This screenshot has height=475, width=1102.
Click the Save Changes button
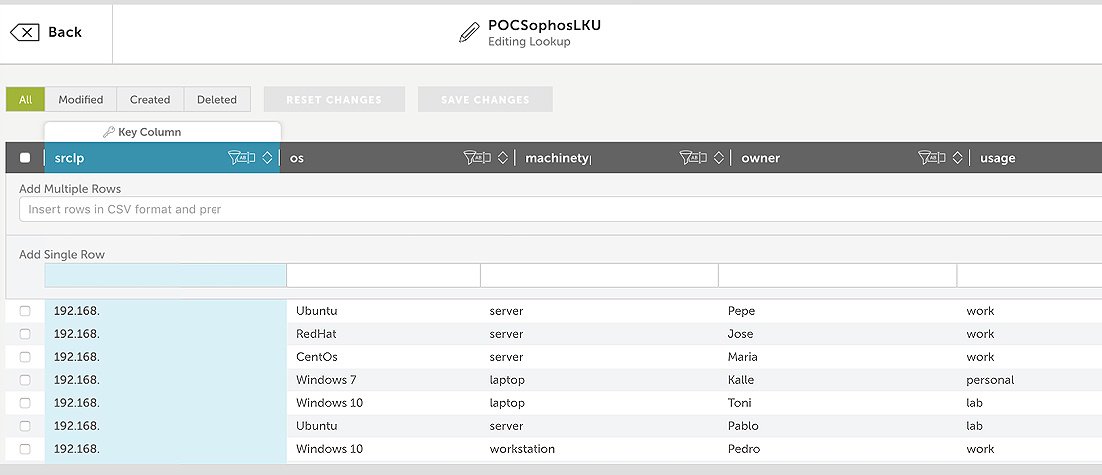click(x=485, y=100)
